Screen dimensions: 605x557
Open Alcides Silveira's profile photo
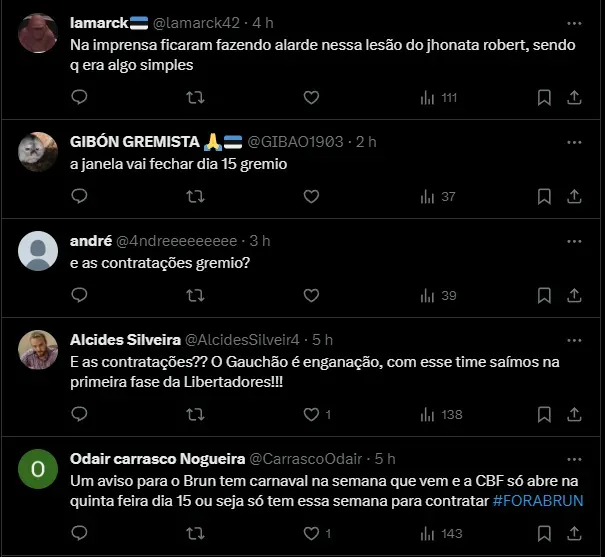point(38,350)
